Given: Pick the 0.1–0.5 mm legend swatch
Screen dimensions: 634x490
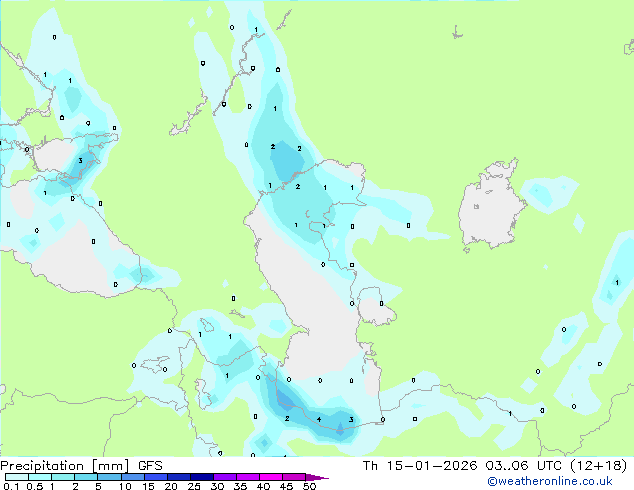Looking at the screenshot, I should pyautogui.click(x=17, y=477).
